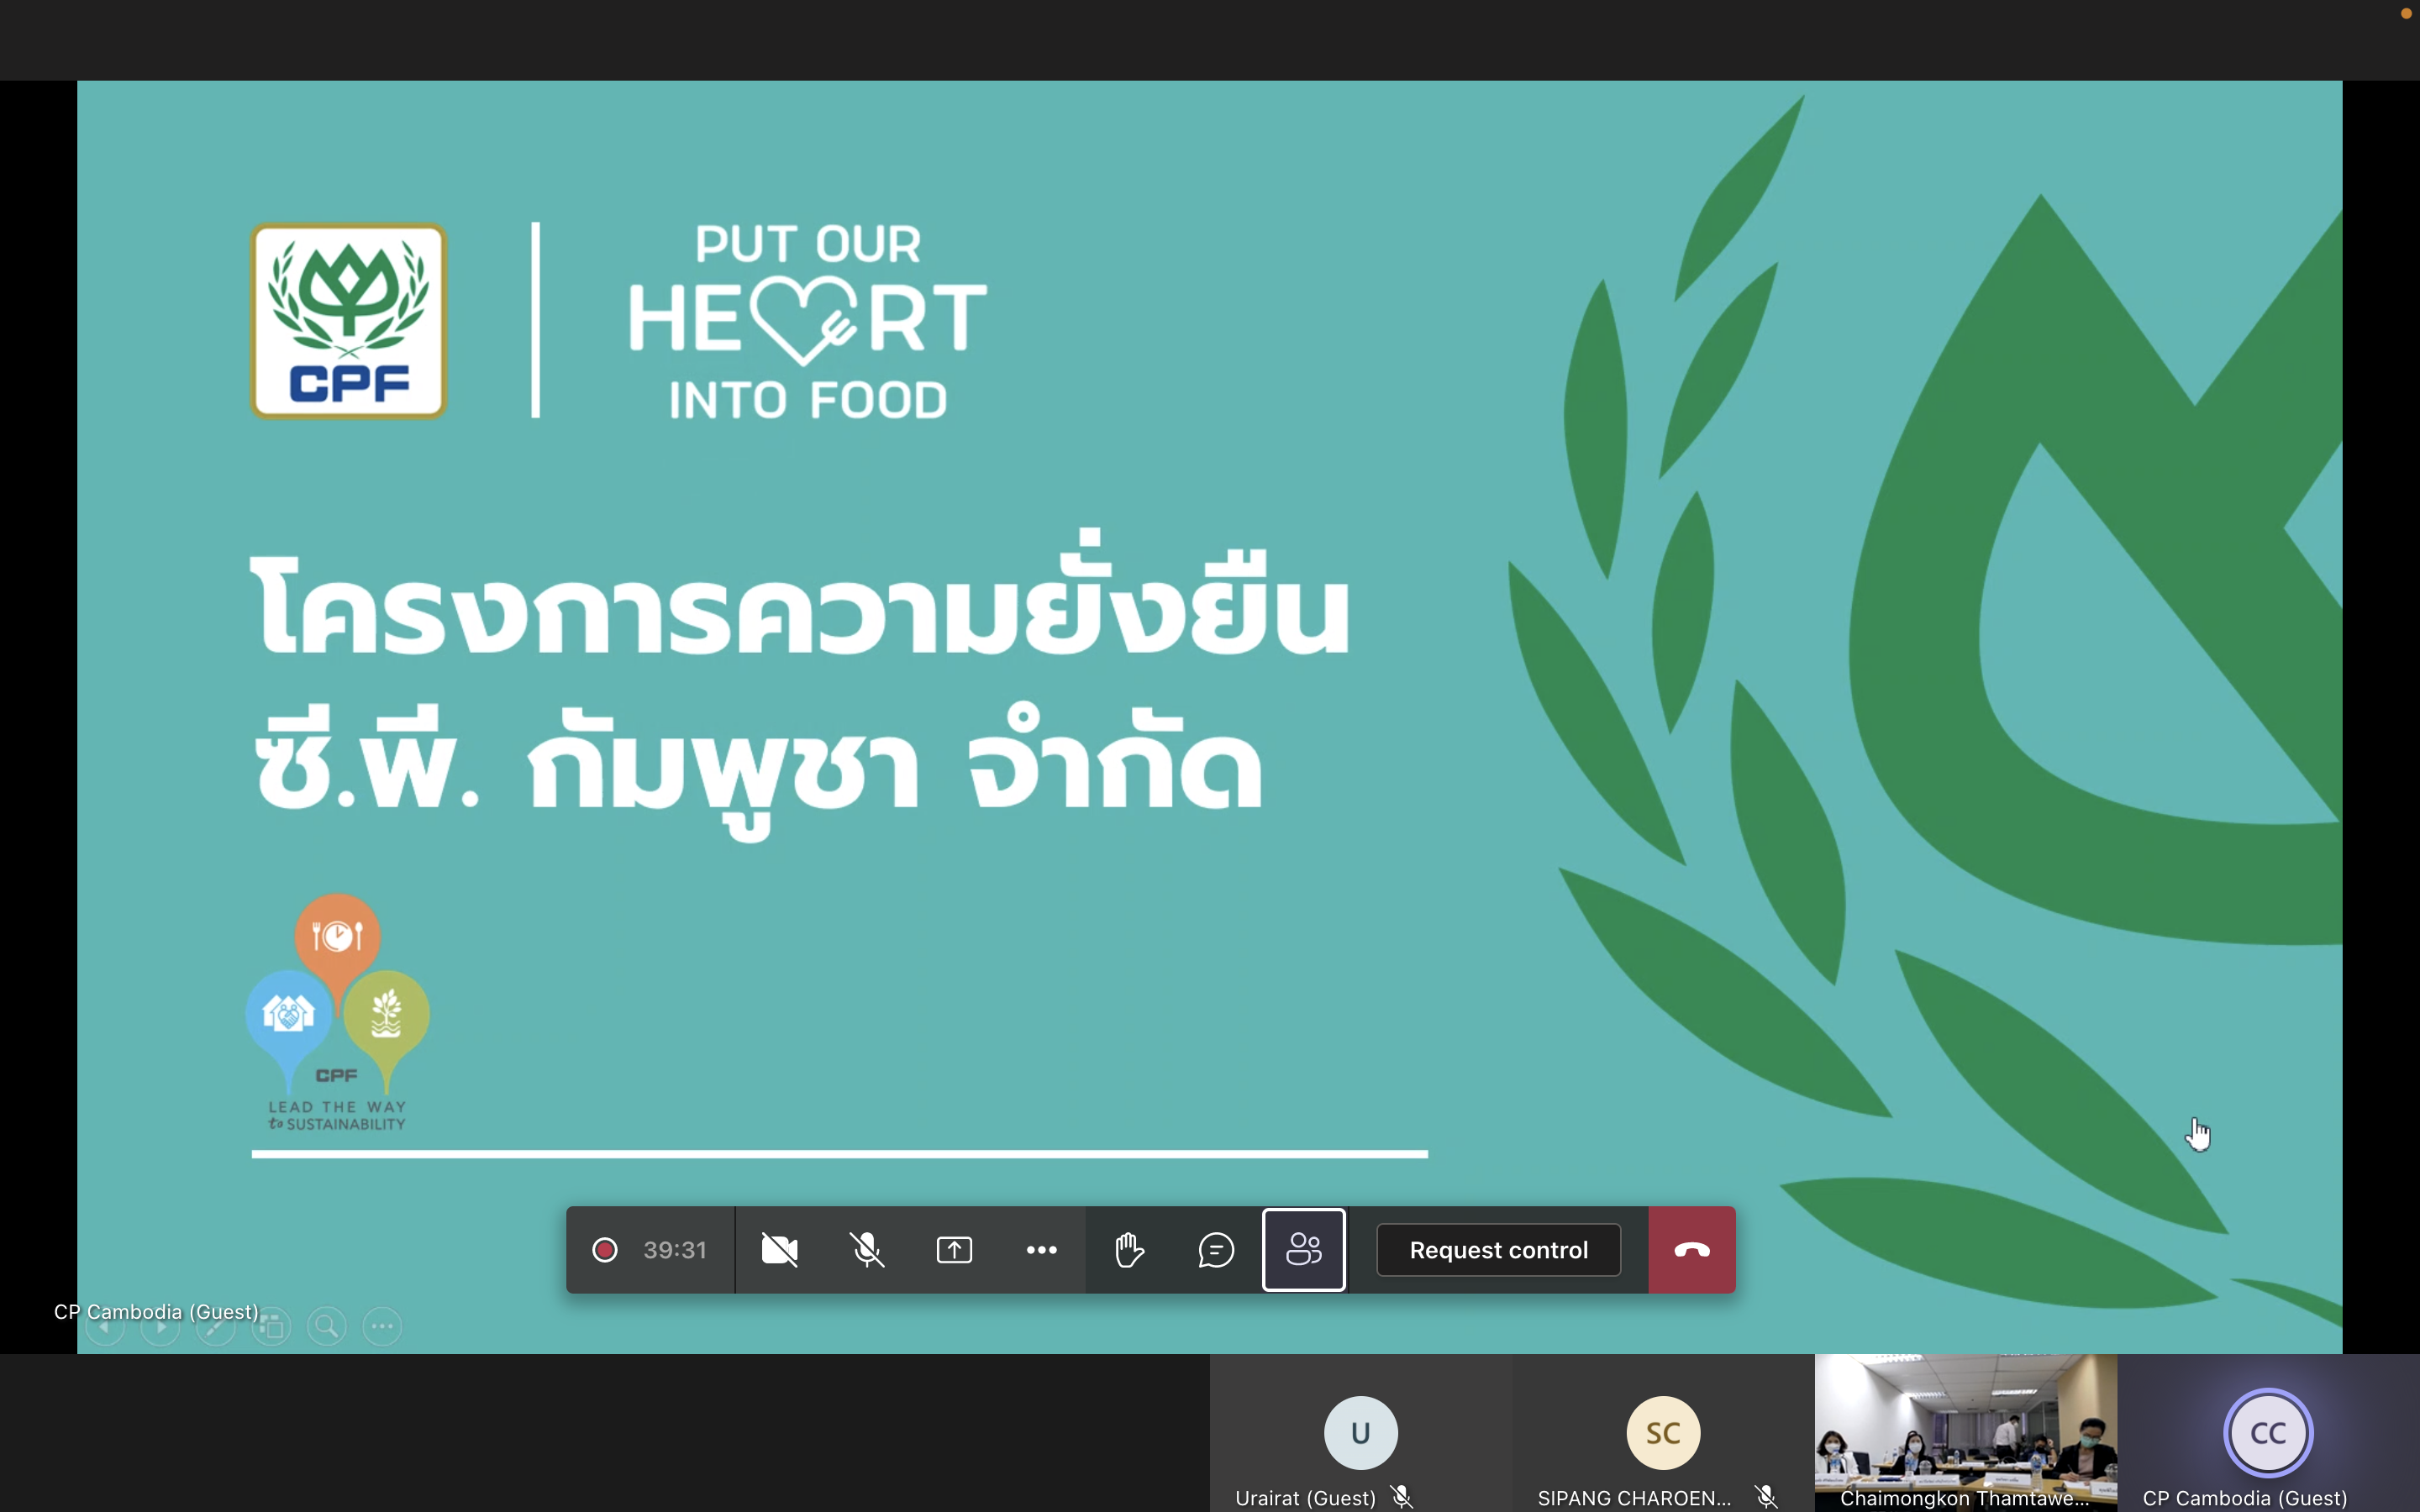Select the CP Cambodia (Guest) participant tile
The image size is (2420, 1512).
pyautogui.click(x=2267, y=1433)
